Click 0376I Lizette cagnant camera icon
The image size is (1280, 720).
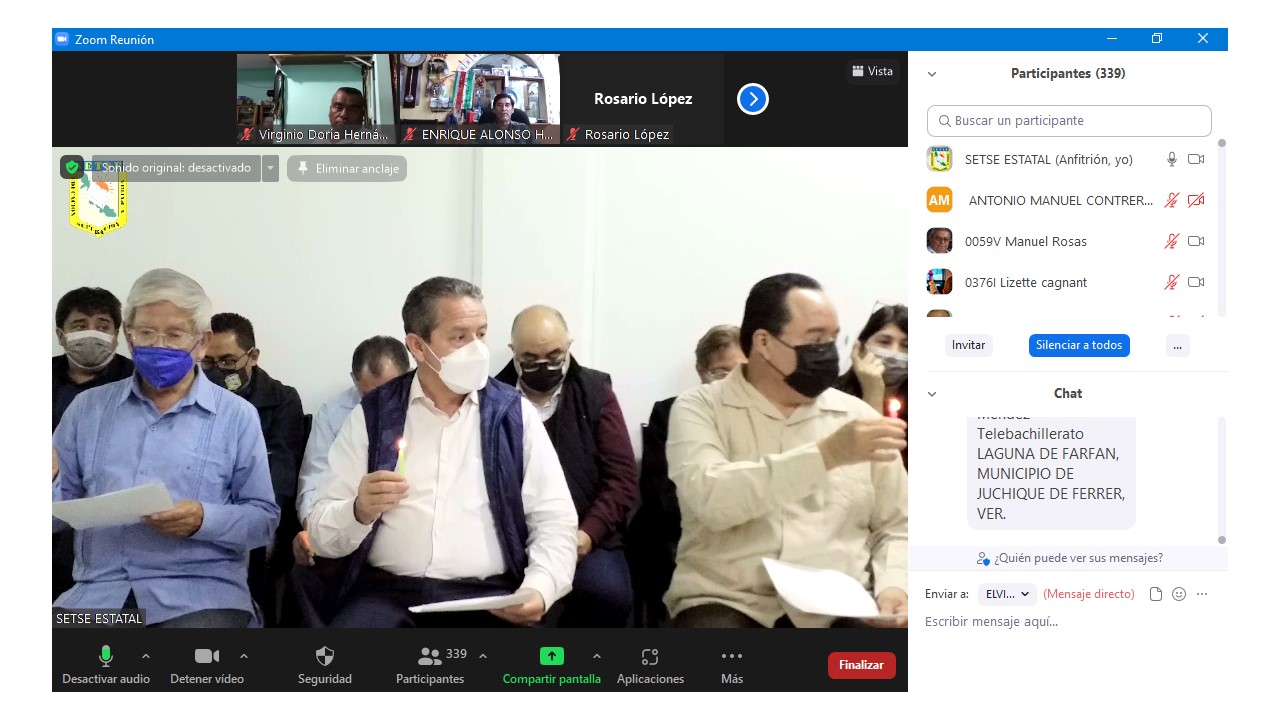pyautogui.click(x=1196, y=282)
